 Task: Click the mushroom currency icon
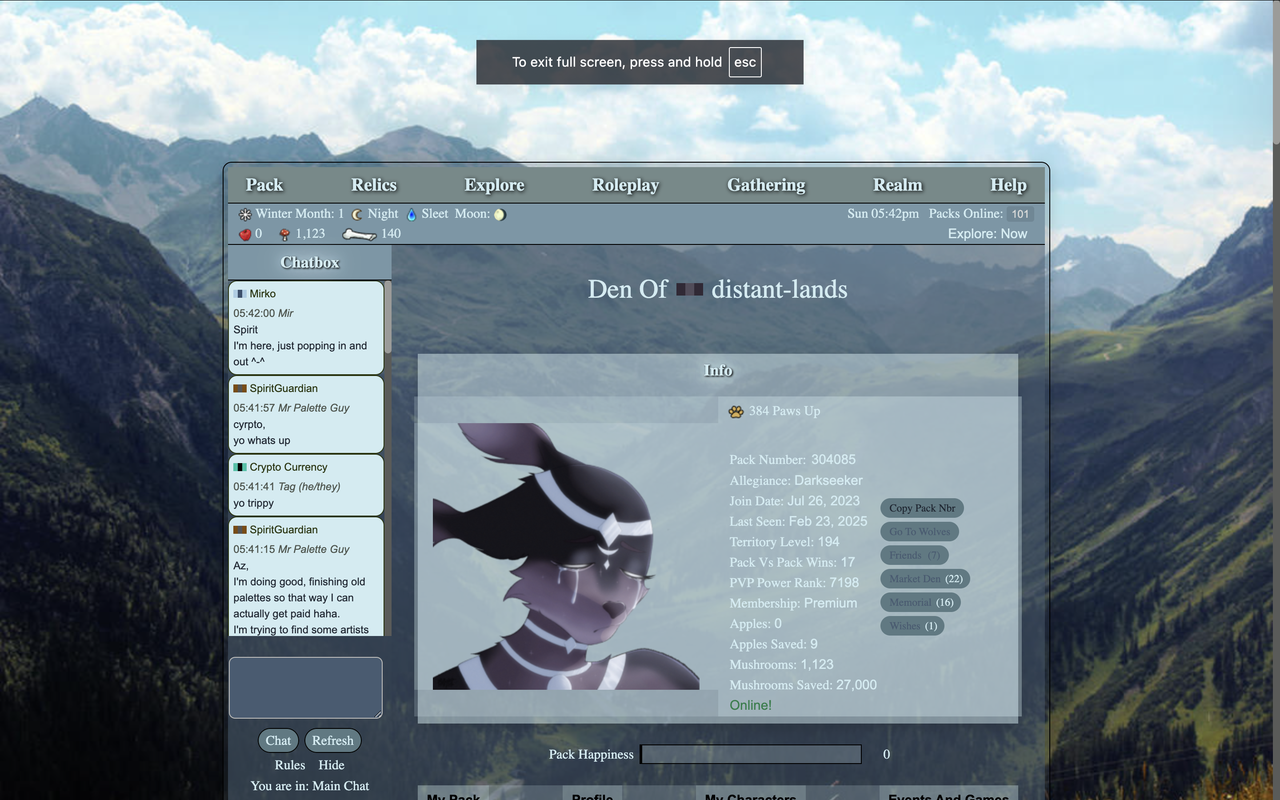283,233
